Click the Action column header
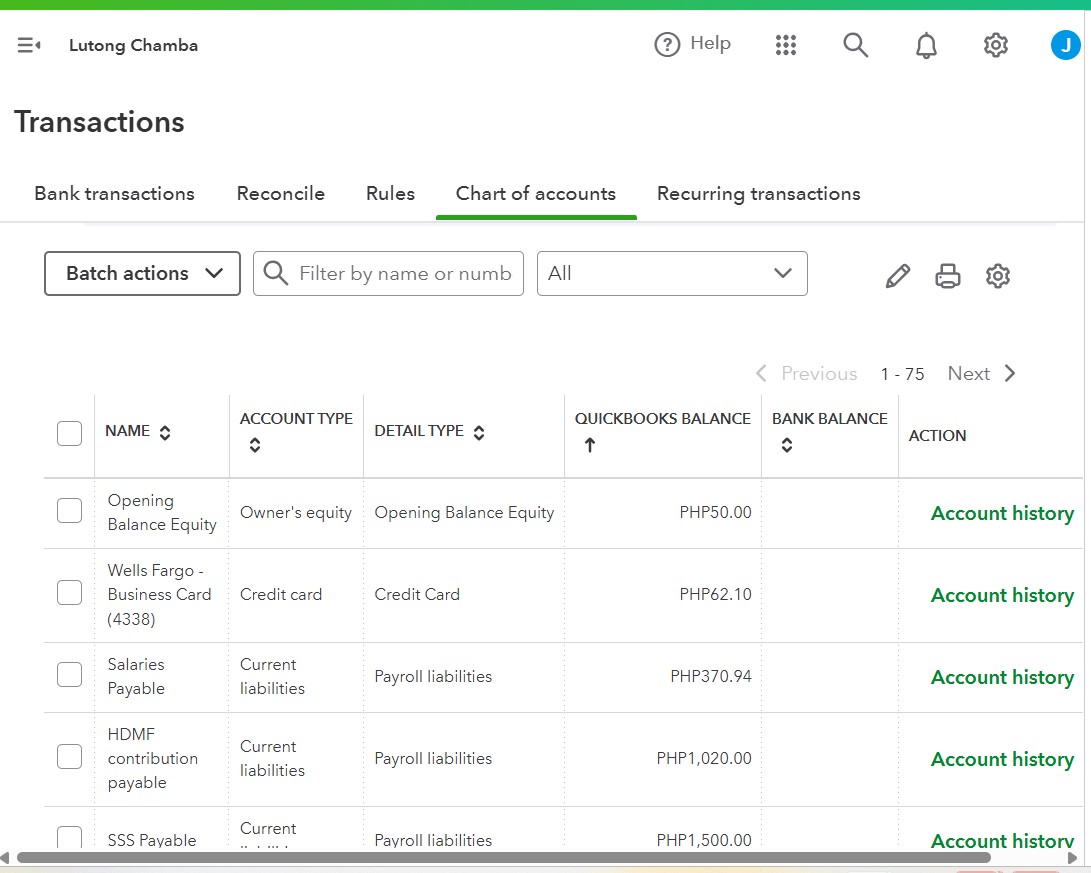 point(937,435)
